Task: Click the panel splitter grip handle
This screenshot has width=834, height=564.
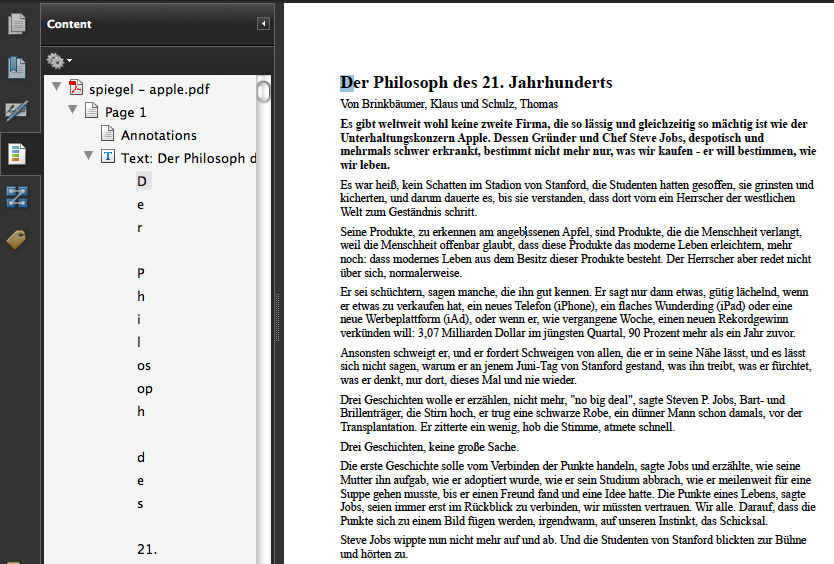Action: point(277,317)
